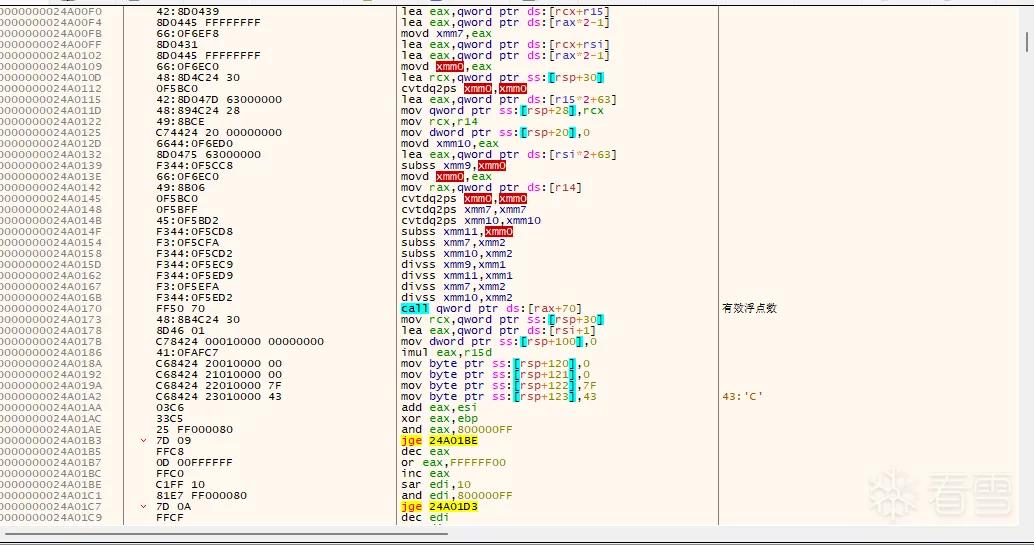The width and height of the screenshot is (1034, 545).
Task: Click the jump arrow beside bytes 7D 0A
Action: pyautogui.click(x=143, y=506)
